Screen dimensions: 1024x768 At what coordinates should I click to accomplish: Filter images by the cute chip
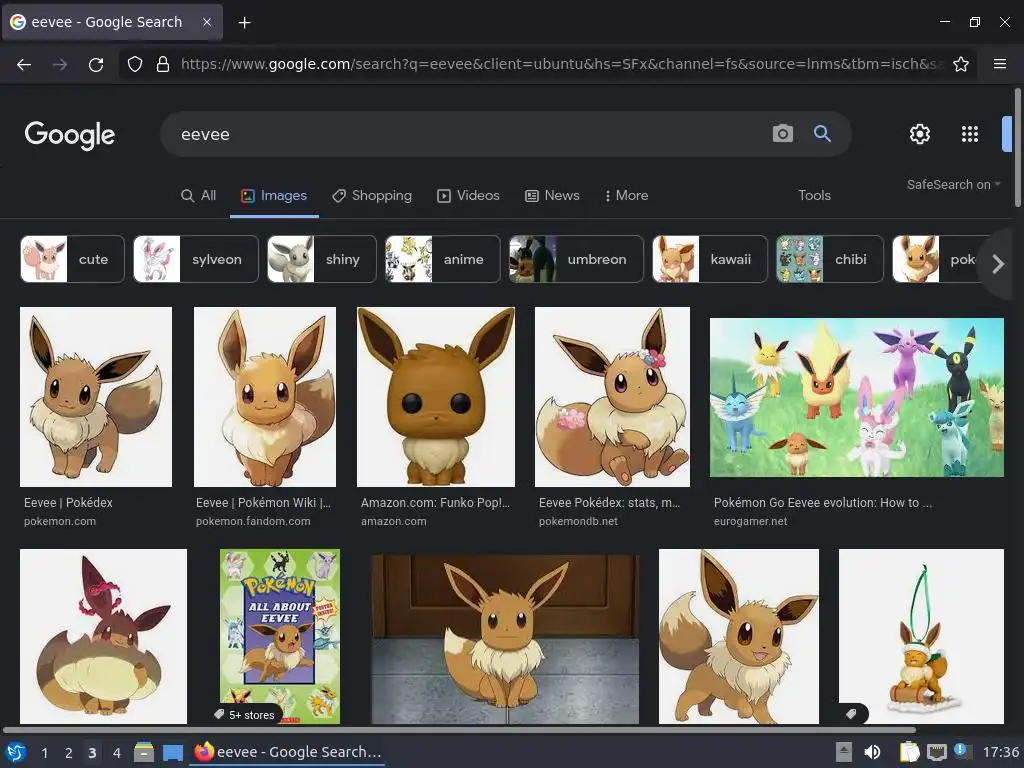point(72,259)
